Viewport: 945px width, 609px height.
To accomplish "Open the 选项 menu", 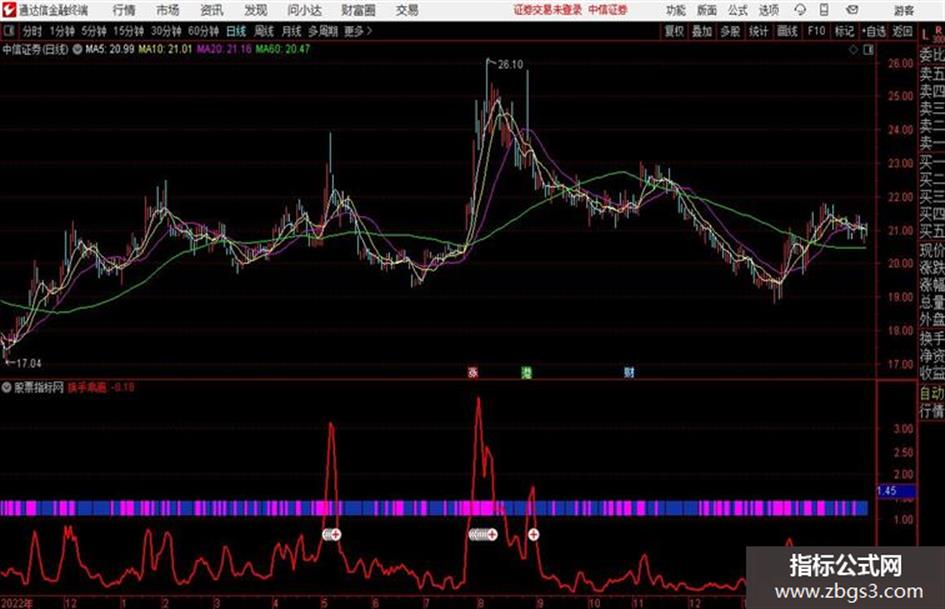I will 768,10.
